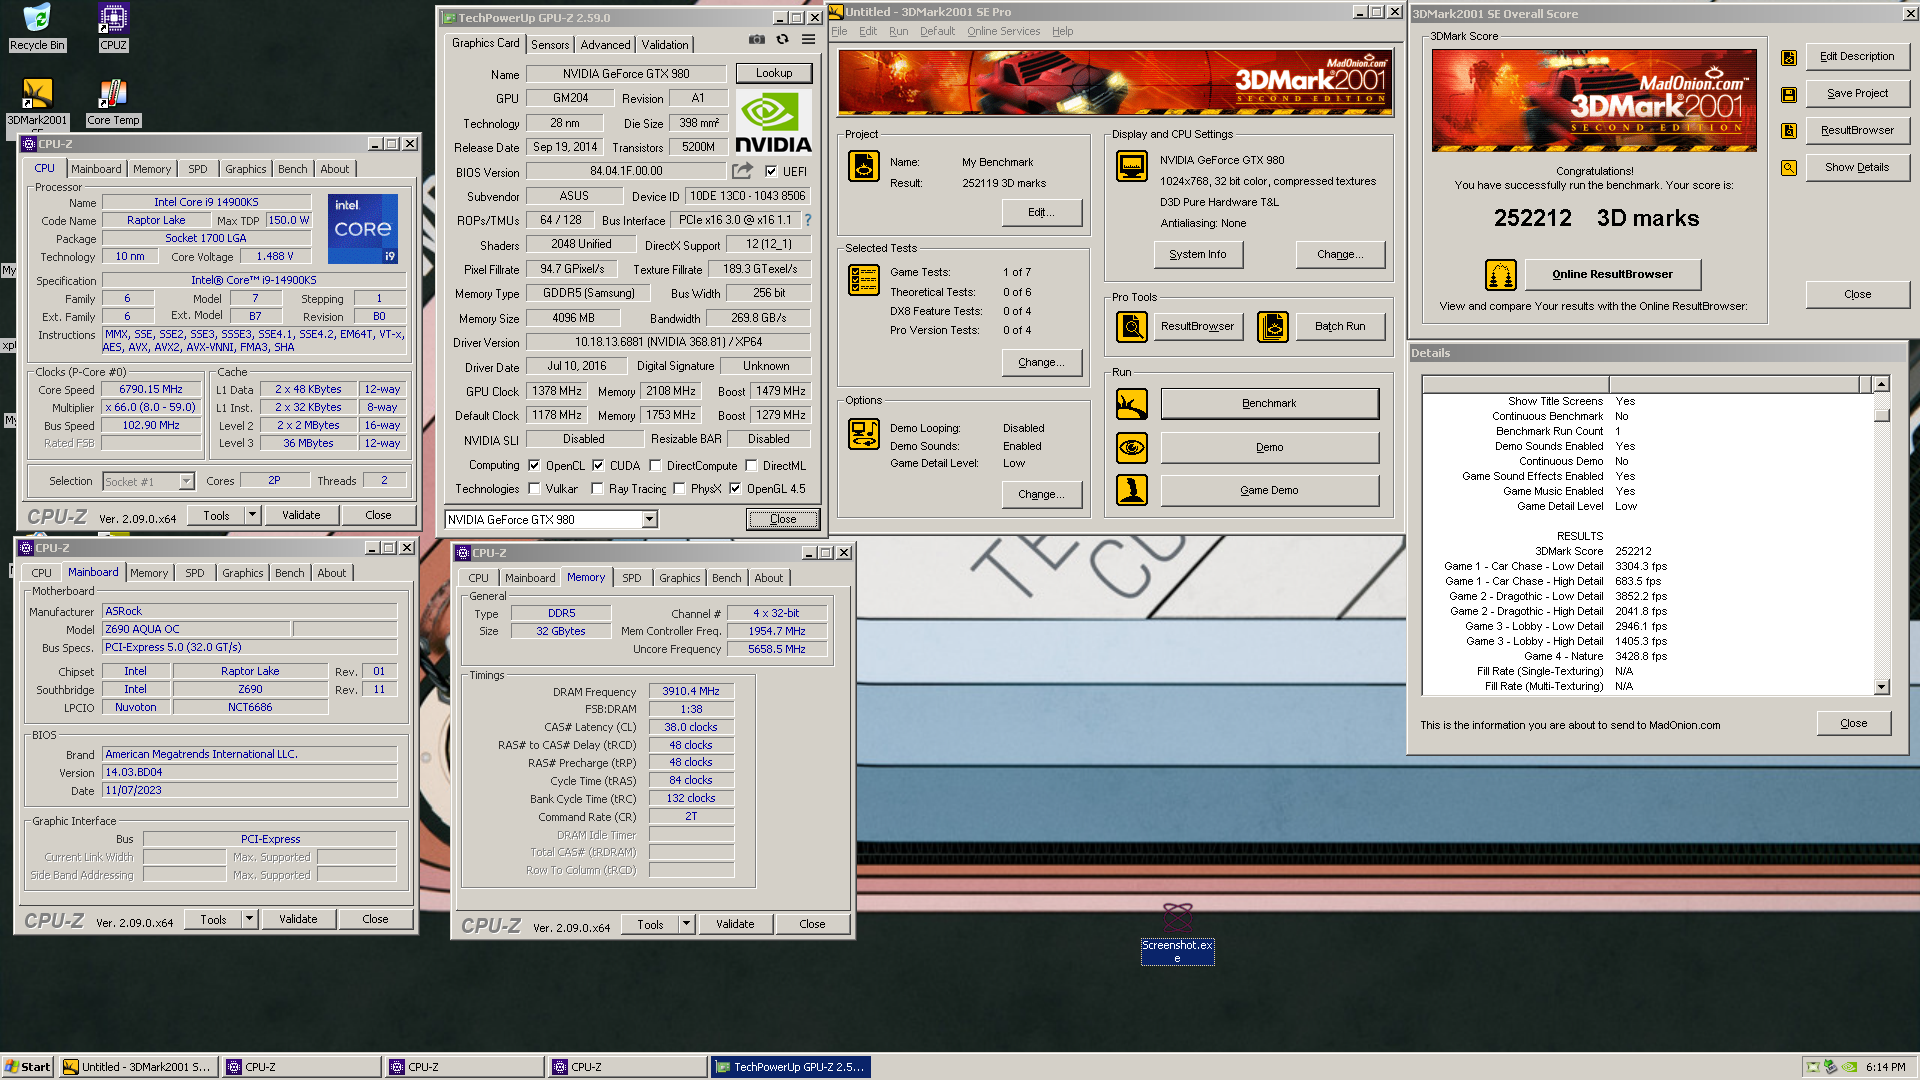This screenshot has width=1920, height=1080.
Task: Select the Screenshot.exe desktop icon
Action: click(x=1177, y=932)
